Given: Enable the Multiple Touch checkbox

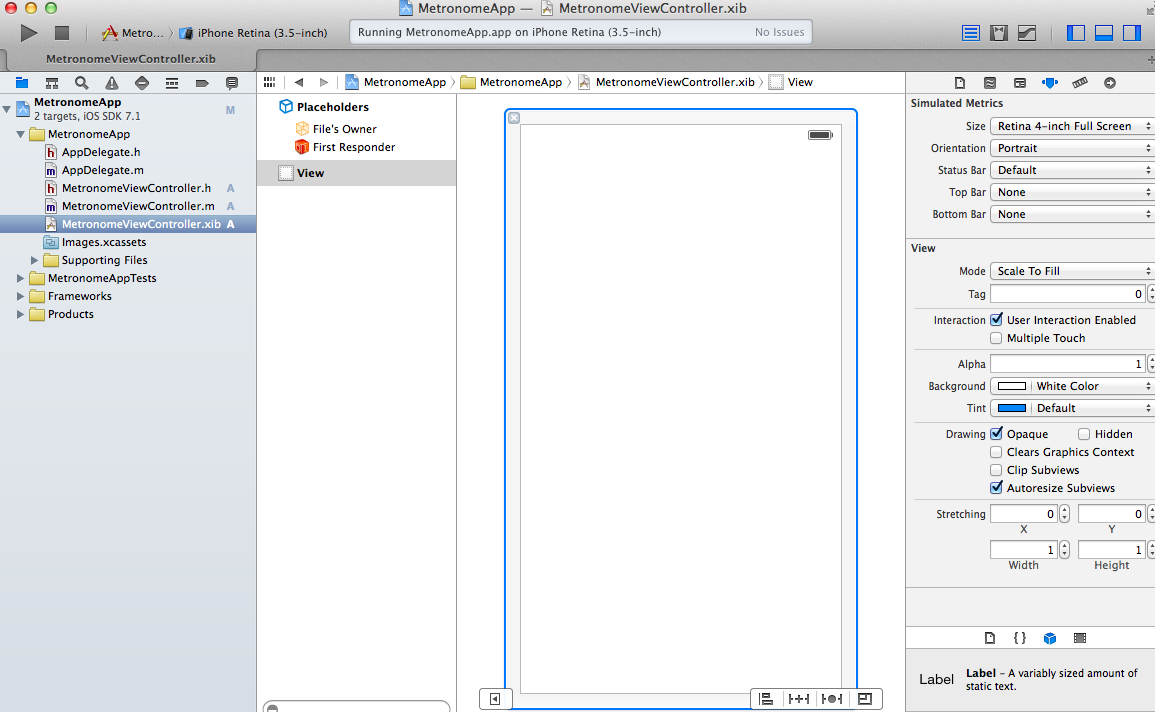Looking at the screenshot, I should click(996, 338).
